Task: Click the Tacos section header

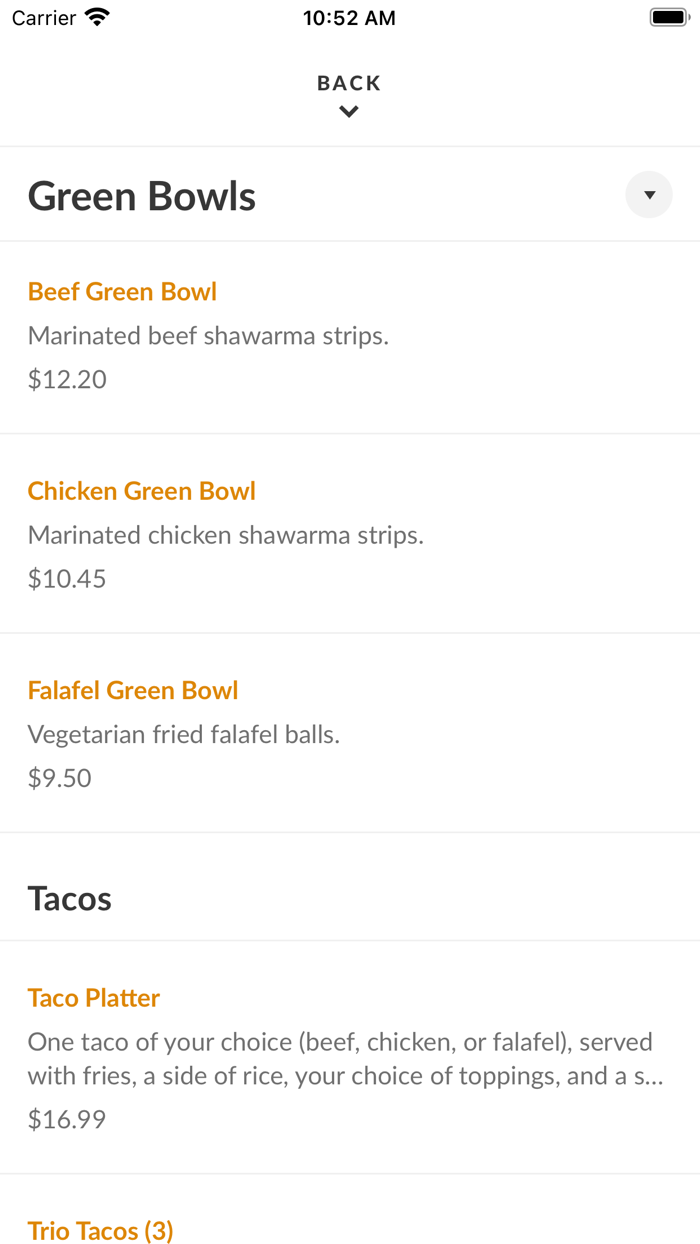Action: (x=69, y=898)
